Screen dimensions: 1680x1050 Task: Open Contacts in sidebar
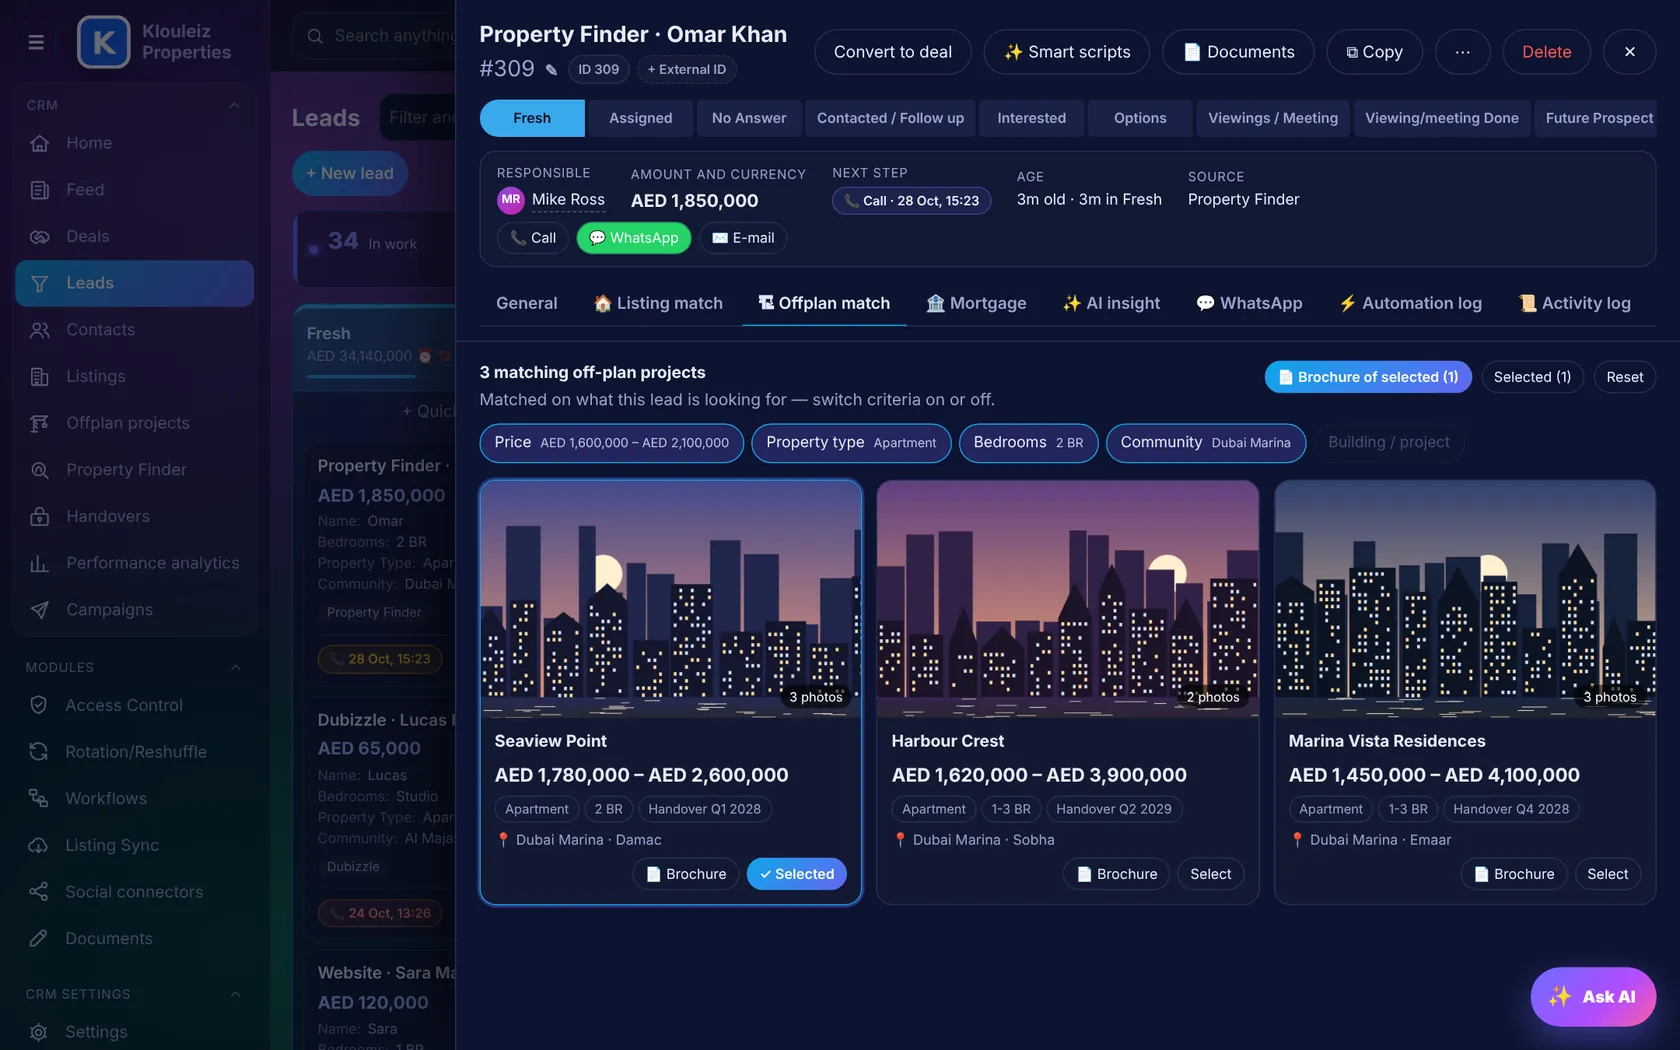[x=134, y=330]
